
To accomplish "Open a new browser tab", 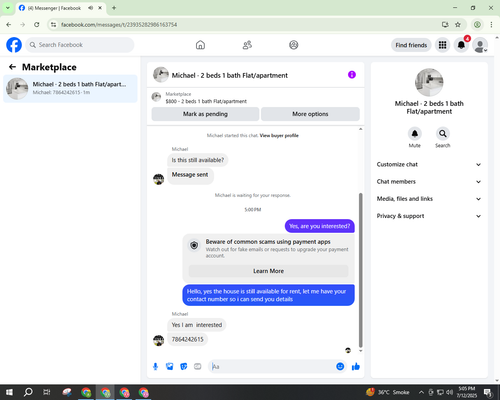I will tap(114, 8).
